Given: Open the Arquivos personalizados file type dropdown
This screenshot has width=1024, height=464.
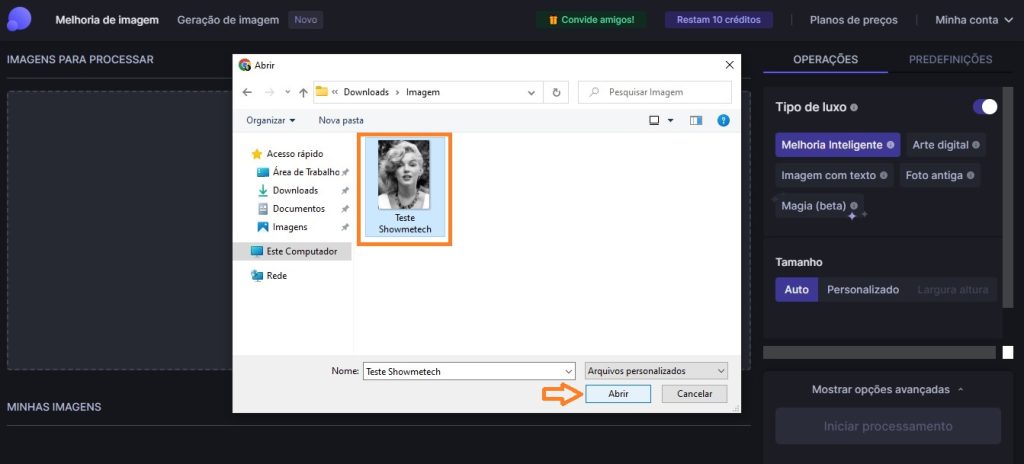Looking at the screenshot, I should (657, 371).
